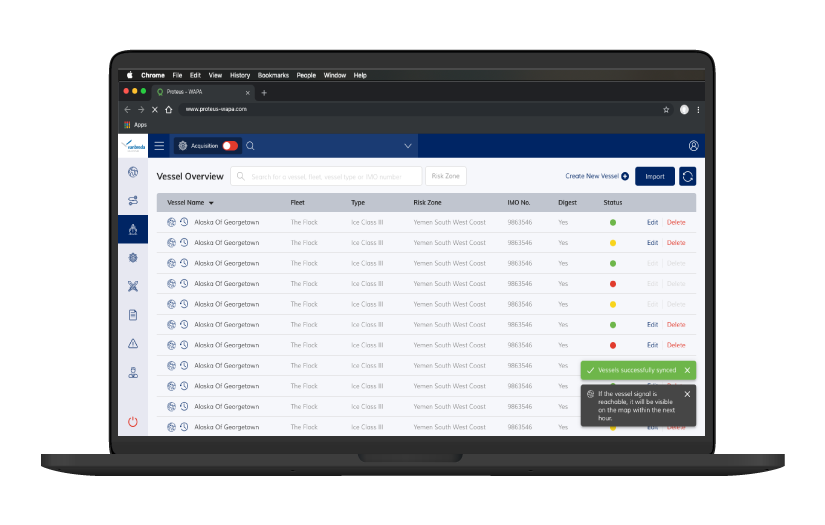The width and height of the screenshot is (825, 525).
Task: Click history clock icon in first vessel row
Action: click(x=184, y=222)
